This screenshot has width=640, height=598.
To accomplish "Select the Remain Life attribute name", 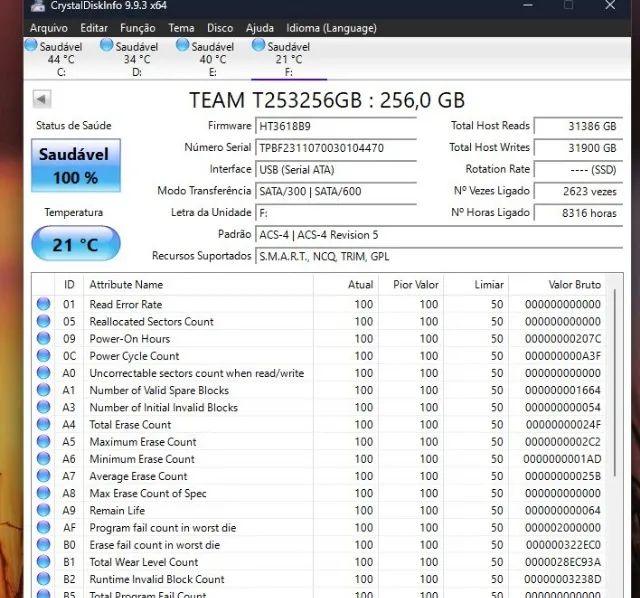I will [x=117, y=510].
